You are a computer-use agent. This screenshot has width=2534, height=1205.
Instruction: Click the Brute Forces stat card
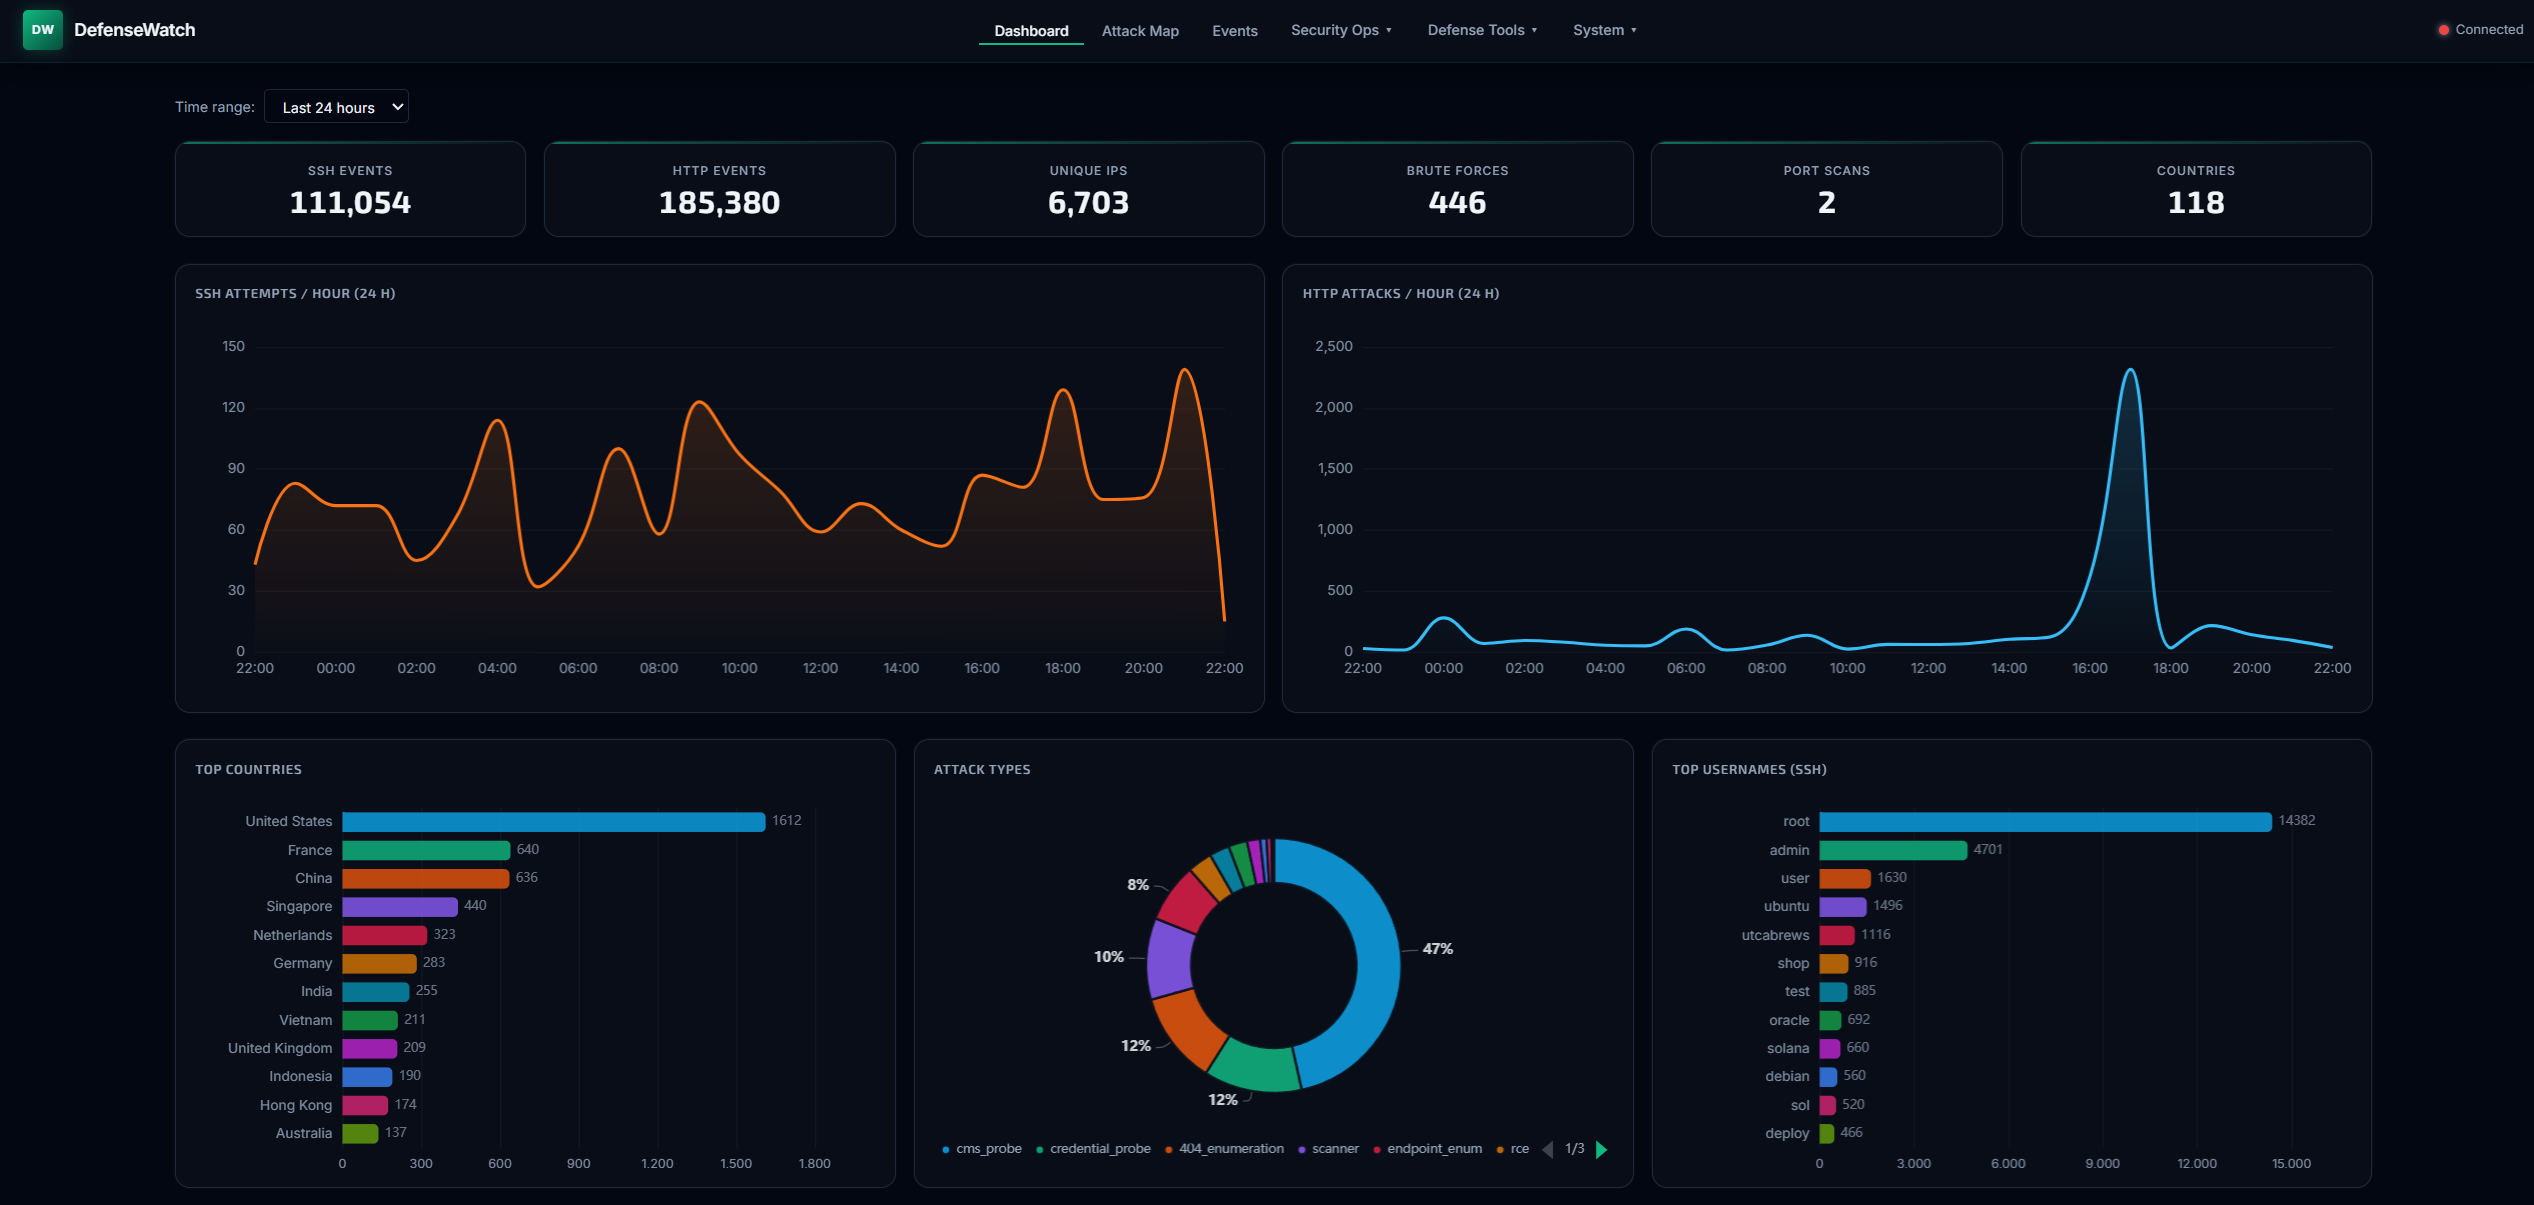tap(1457, 189)
